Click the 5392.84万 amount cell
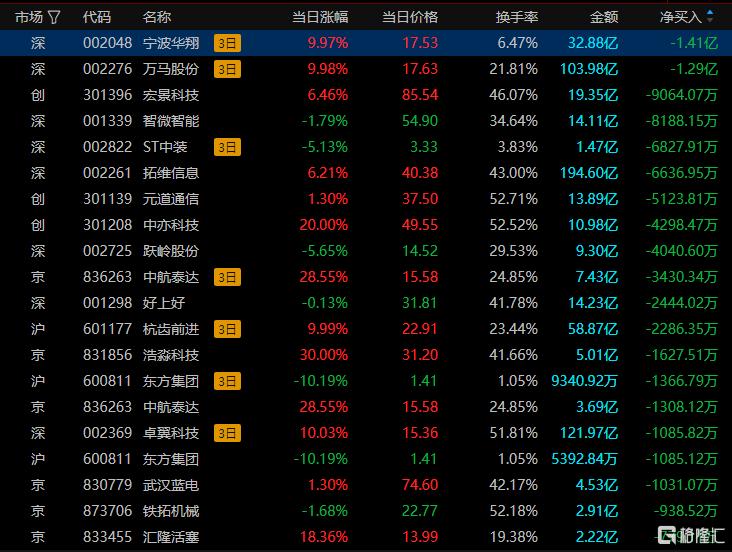The height and width of the screenshot is (552, 732). pyautogui.click(x=584, y=459)
